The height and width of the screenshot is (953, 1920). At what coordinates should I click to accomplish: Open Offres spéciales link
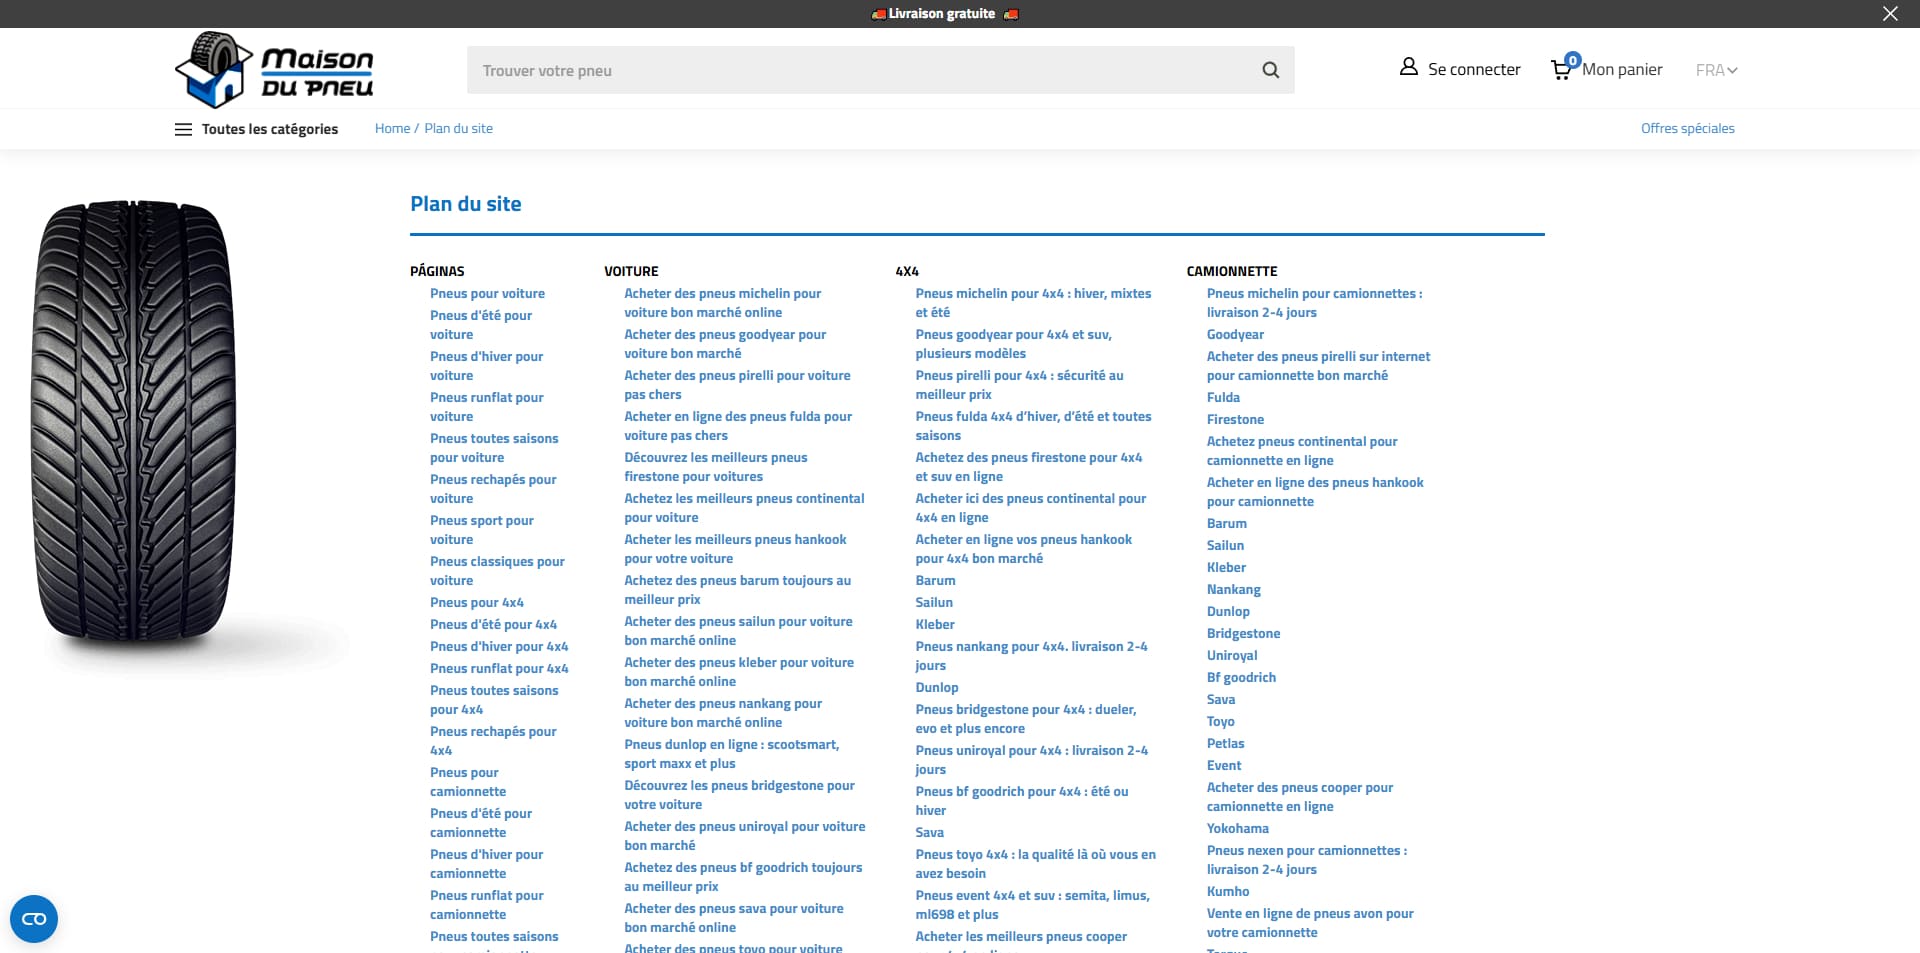(x=1687, y=128)
